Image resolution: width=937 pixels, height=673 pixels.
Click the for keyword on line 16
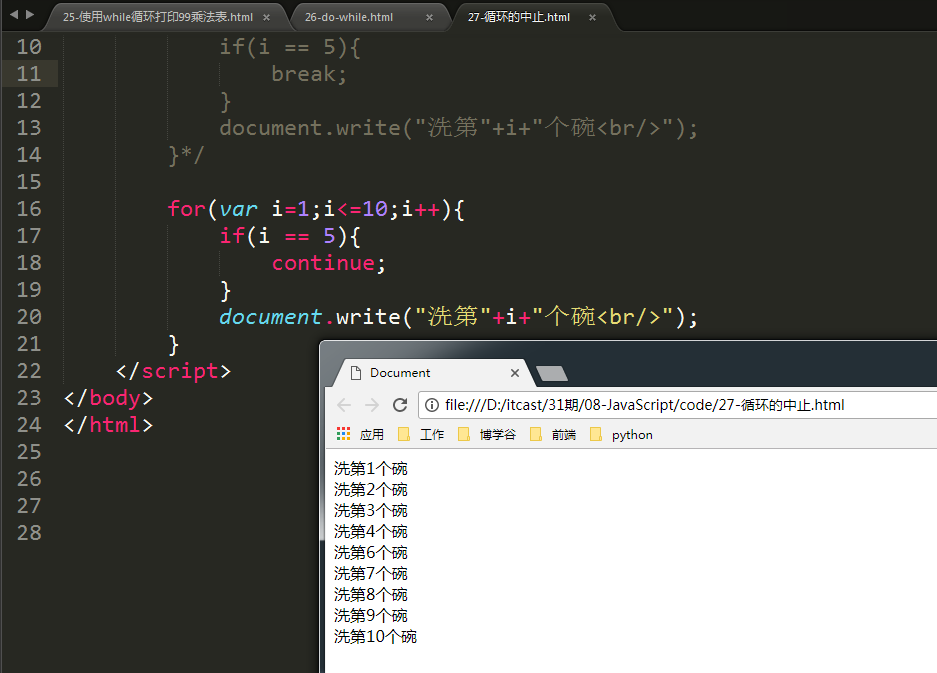pos(186,209)
